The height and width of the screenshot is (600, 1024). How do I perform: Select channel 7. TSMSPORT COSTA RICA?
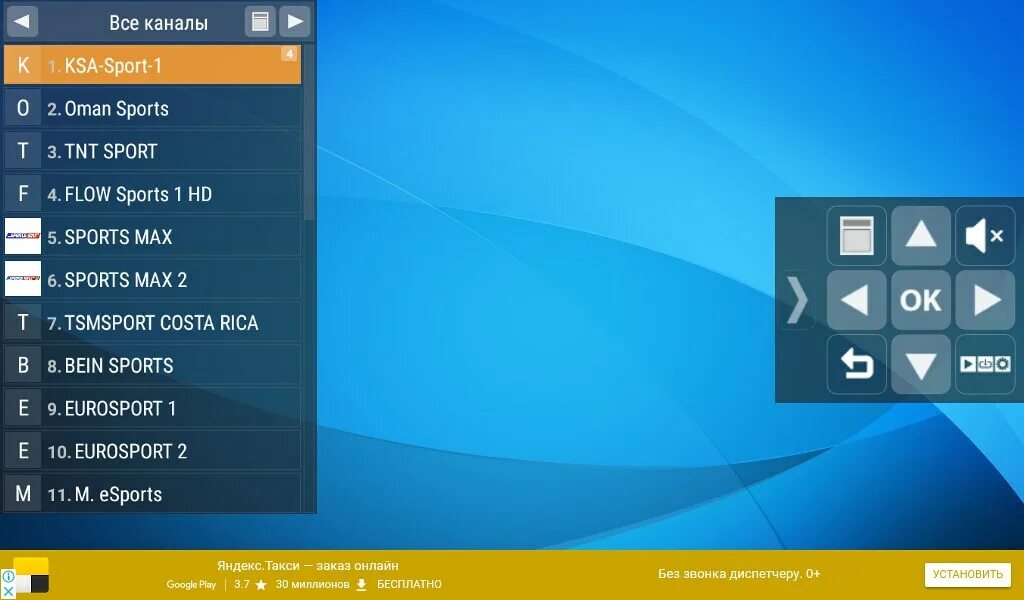point(152,323)
